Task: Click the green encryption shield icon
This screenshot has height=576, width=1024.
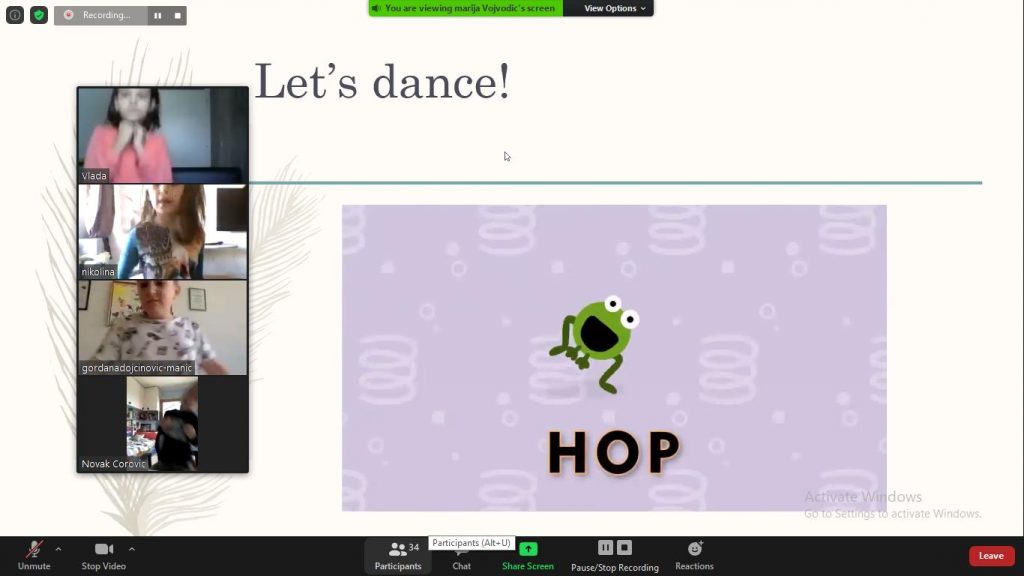Action: [39, 15]
